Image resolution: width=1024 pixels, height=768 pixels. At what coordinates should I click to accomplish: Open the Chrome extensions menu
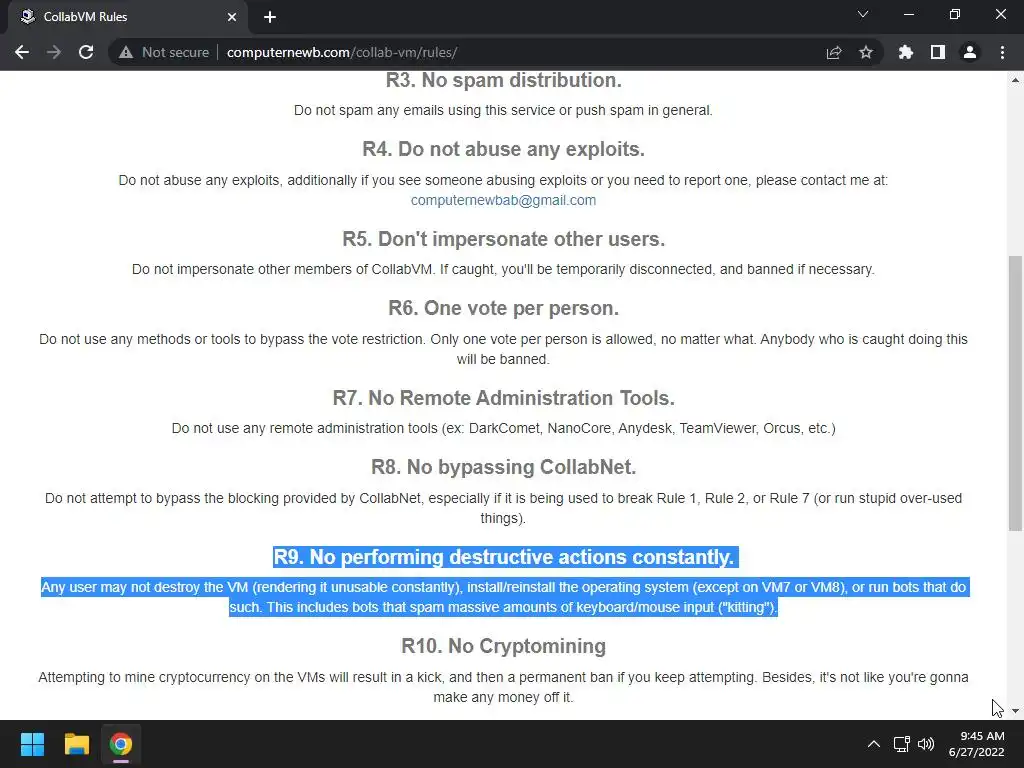[906, 52]
